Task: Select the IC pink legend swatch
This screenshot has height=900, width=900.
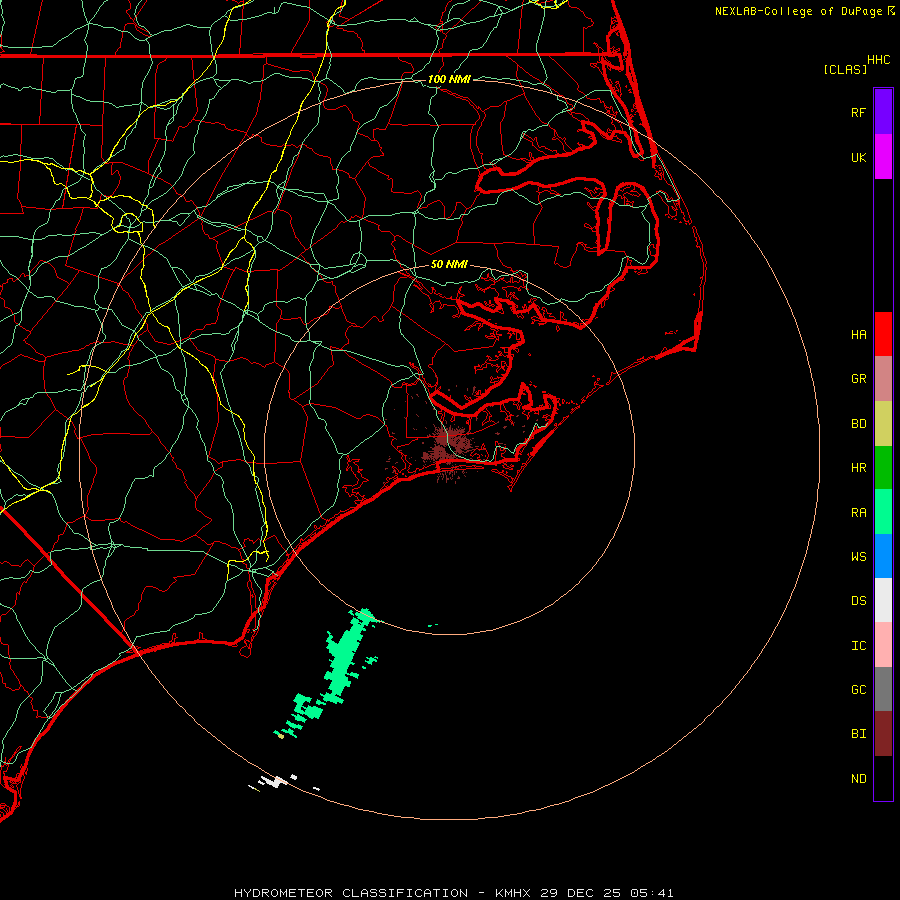Action: [x=883, y=645]
